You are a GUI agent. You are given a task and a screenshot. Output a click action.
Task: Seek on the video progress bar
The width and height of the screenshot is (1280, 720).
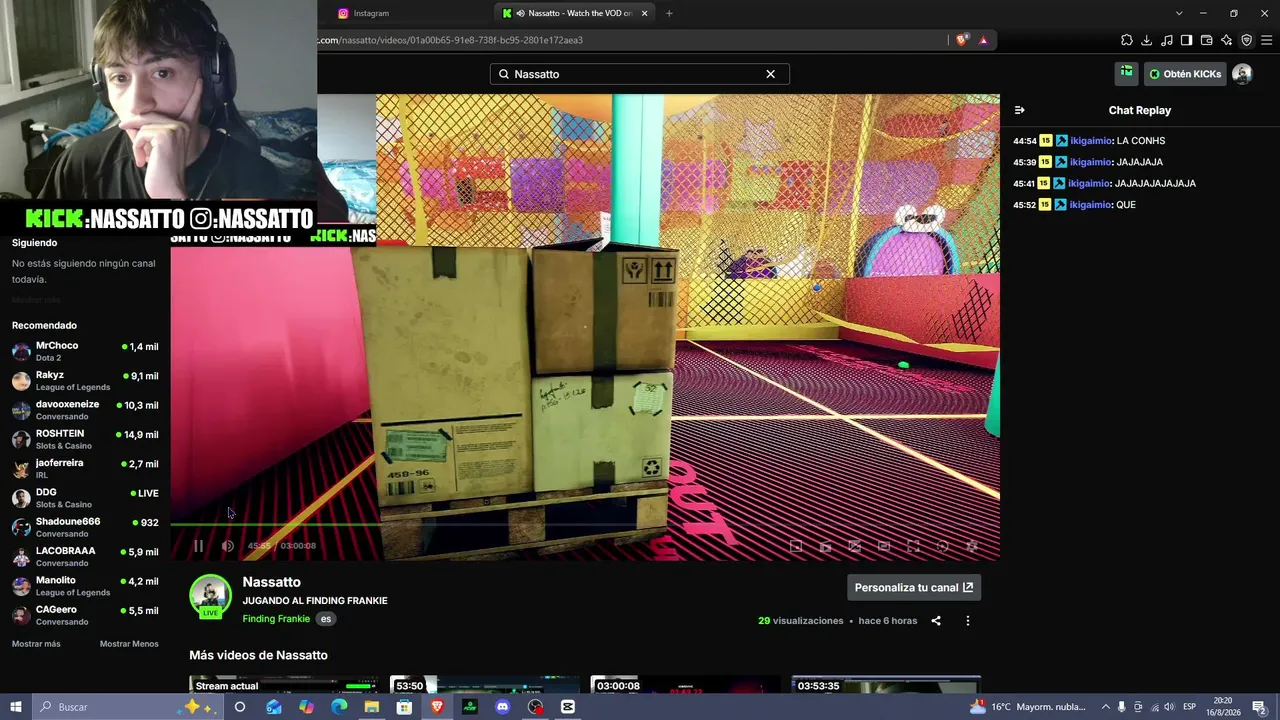[x=585, y=524]
